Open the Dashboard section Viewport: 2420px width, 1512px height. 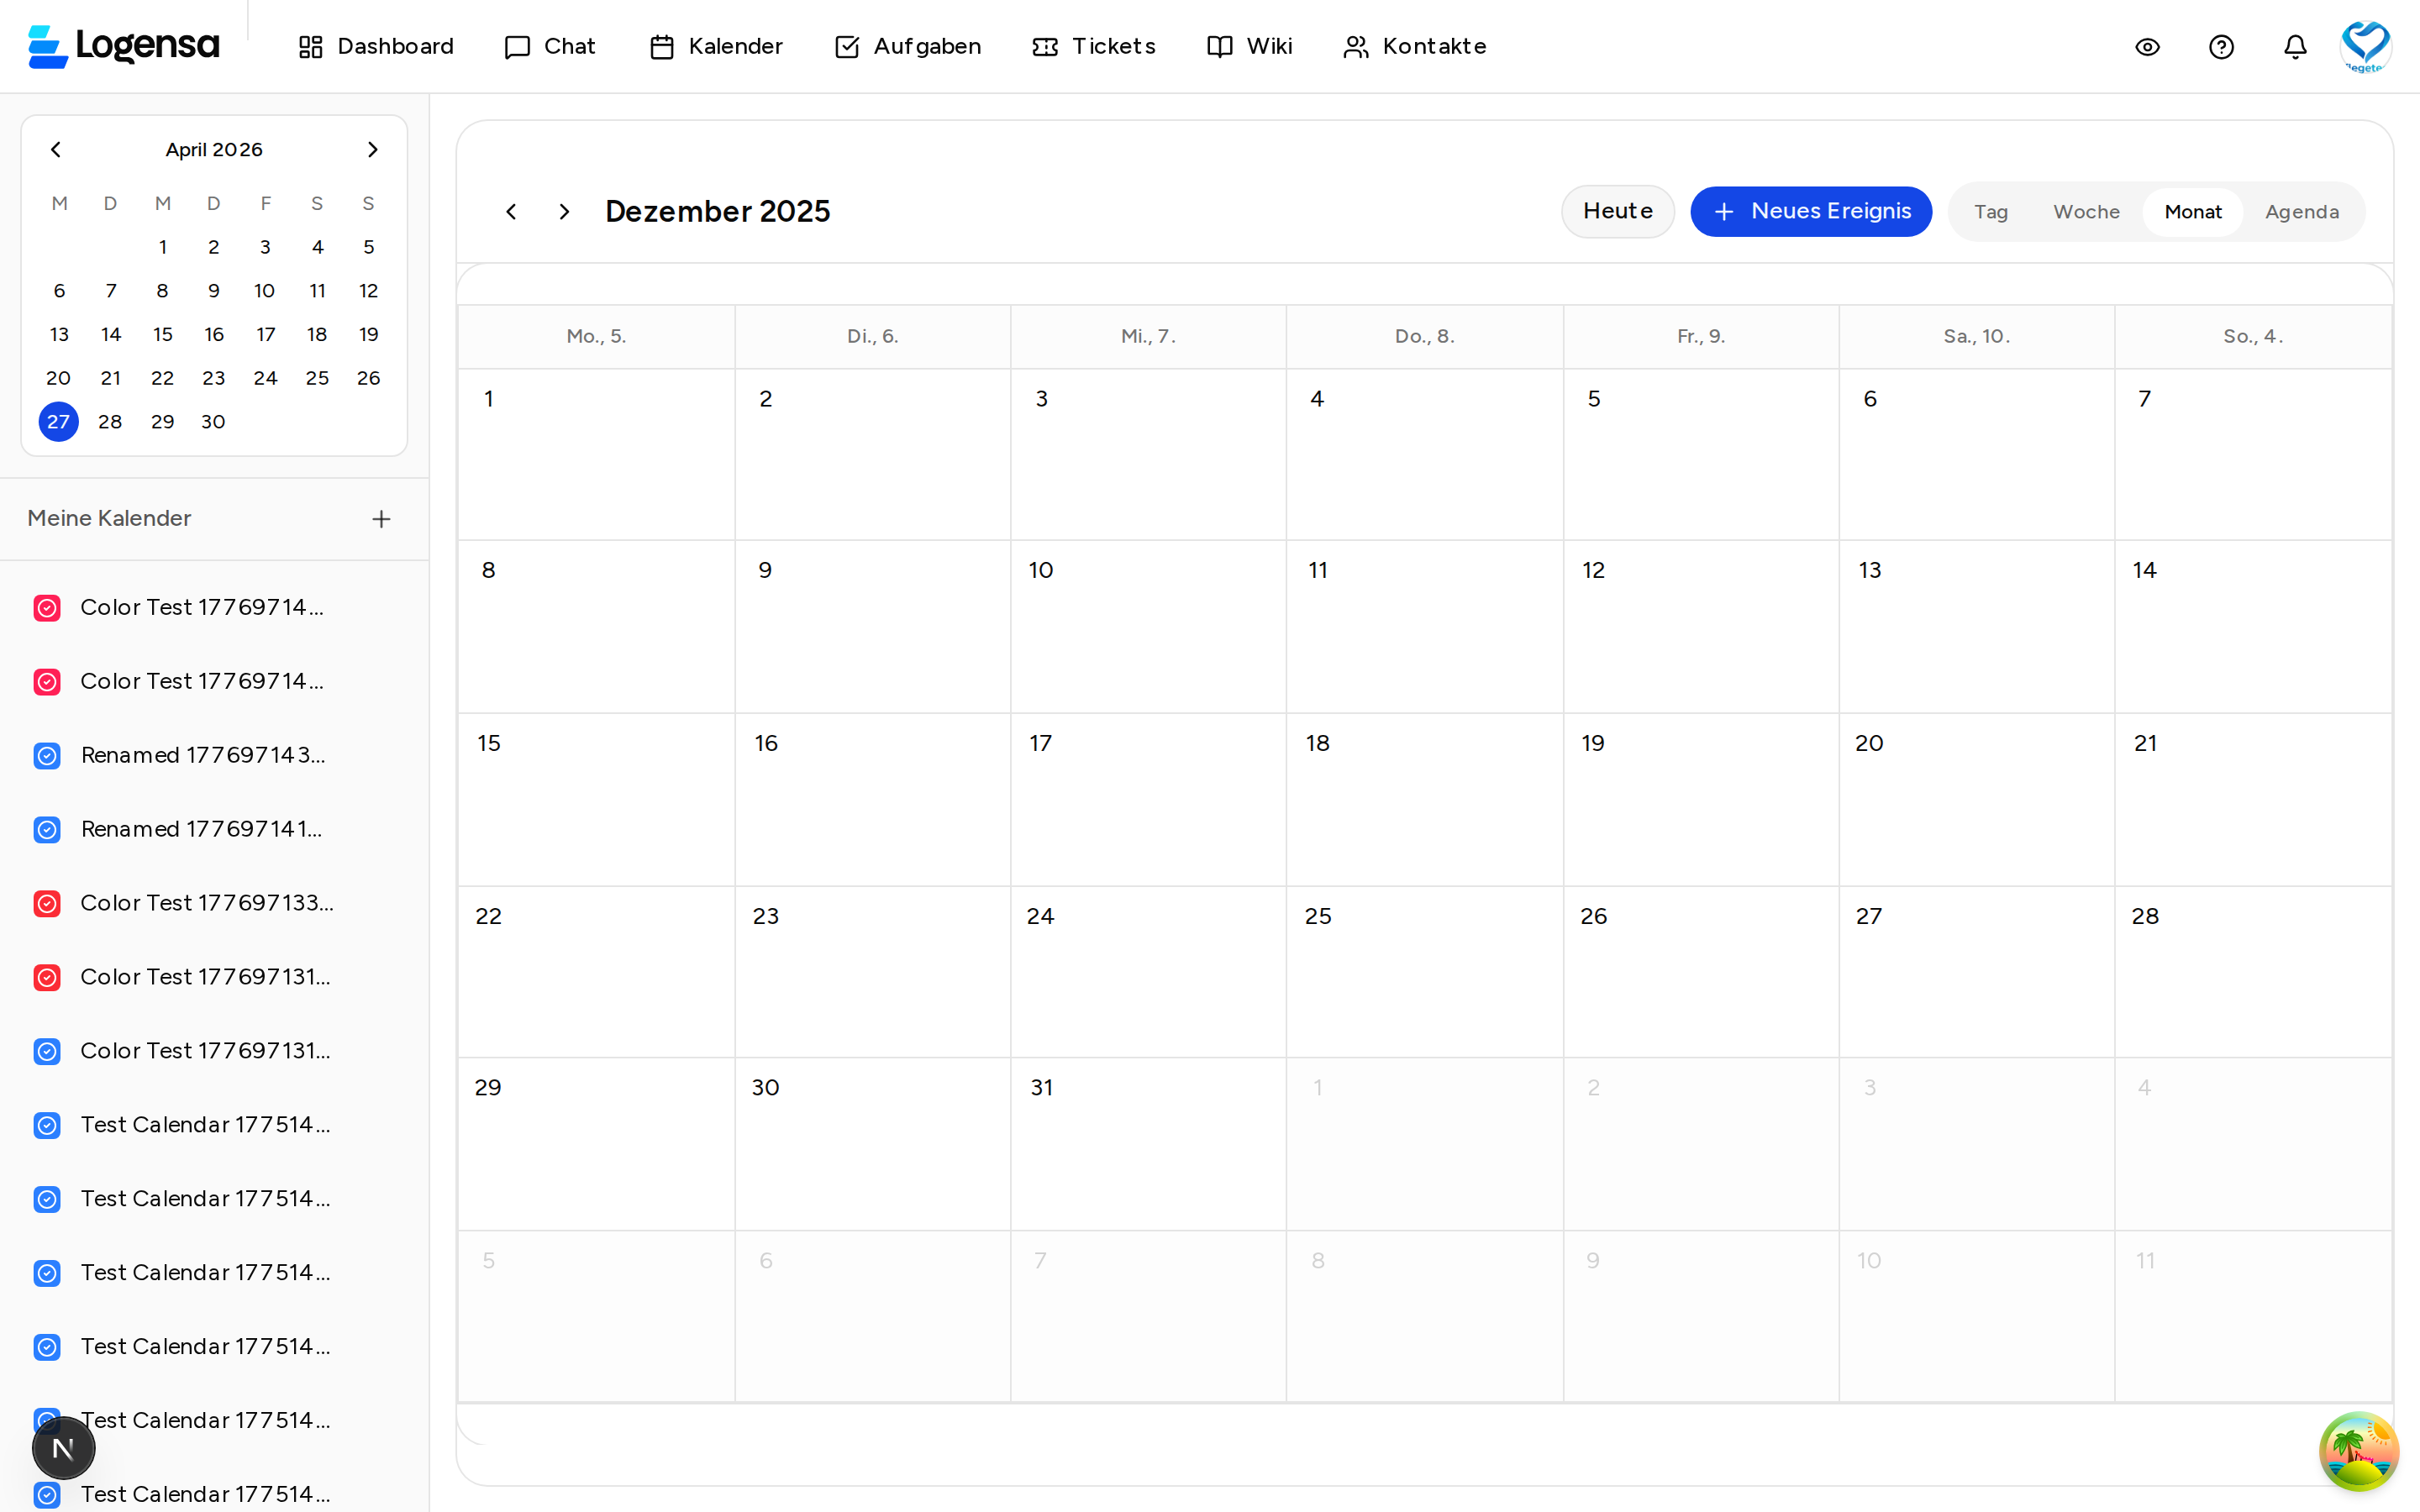[x=376, y=46]
